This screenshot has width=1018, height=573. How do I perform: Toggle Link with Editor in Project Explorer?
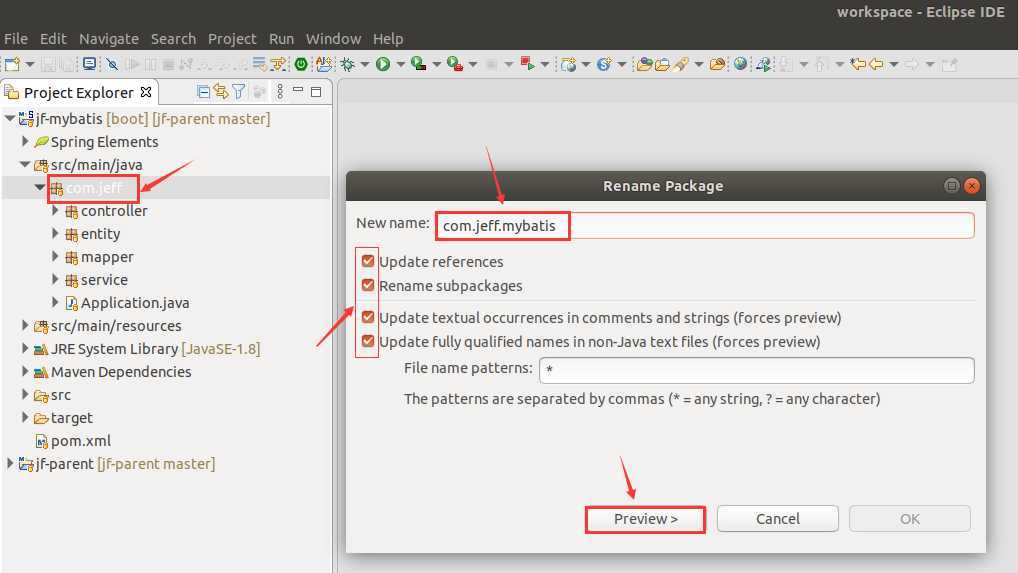[x=221, y=92]
